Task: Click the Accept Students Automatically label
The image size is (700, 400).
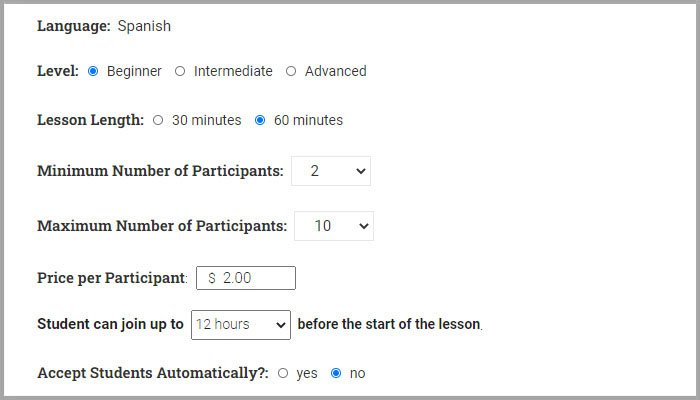Action: [152, 373]
